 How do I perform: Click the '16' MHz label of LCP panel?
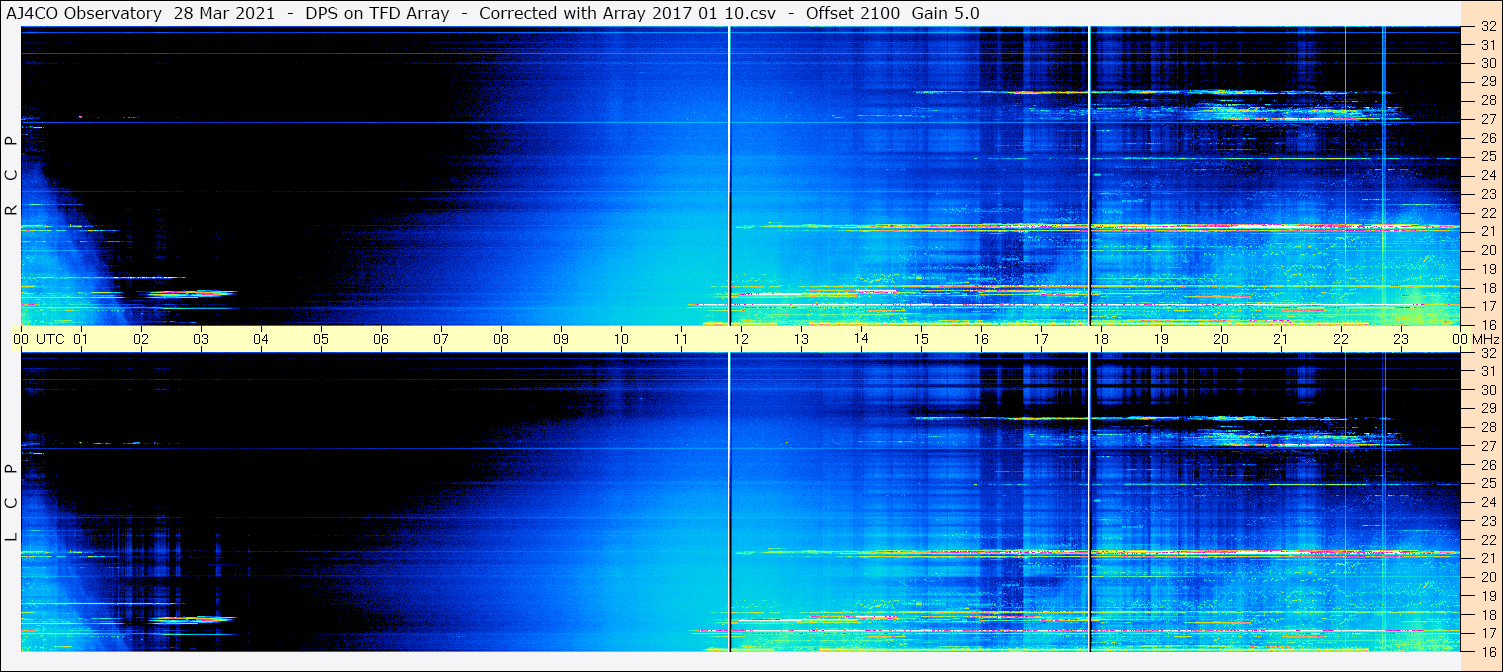tap(1487, 651)
